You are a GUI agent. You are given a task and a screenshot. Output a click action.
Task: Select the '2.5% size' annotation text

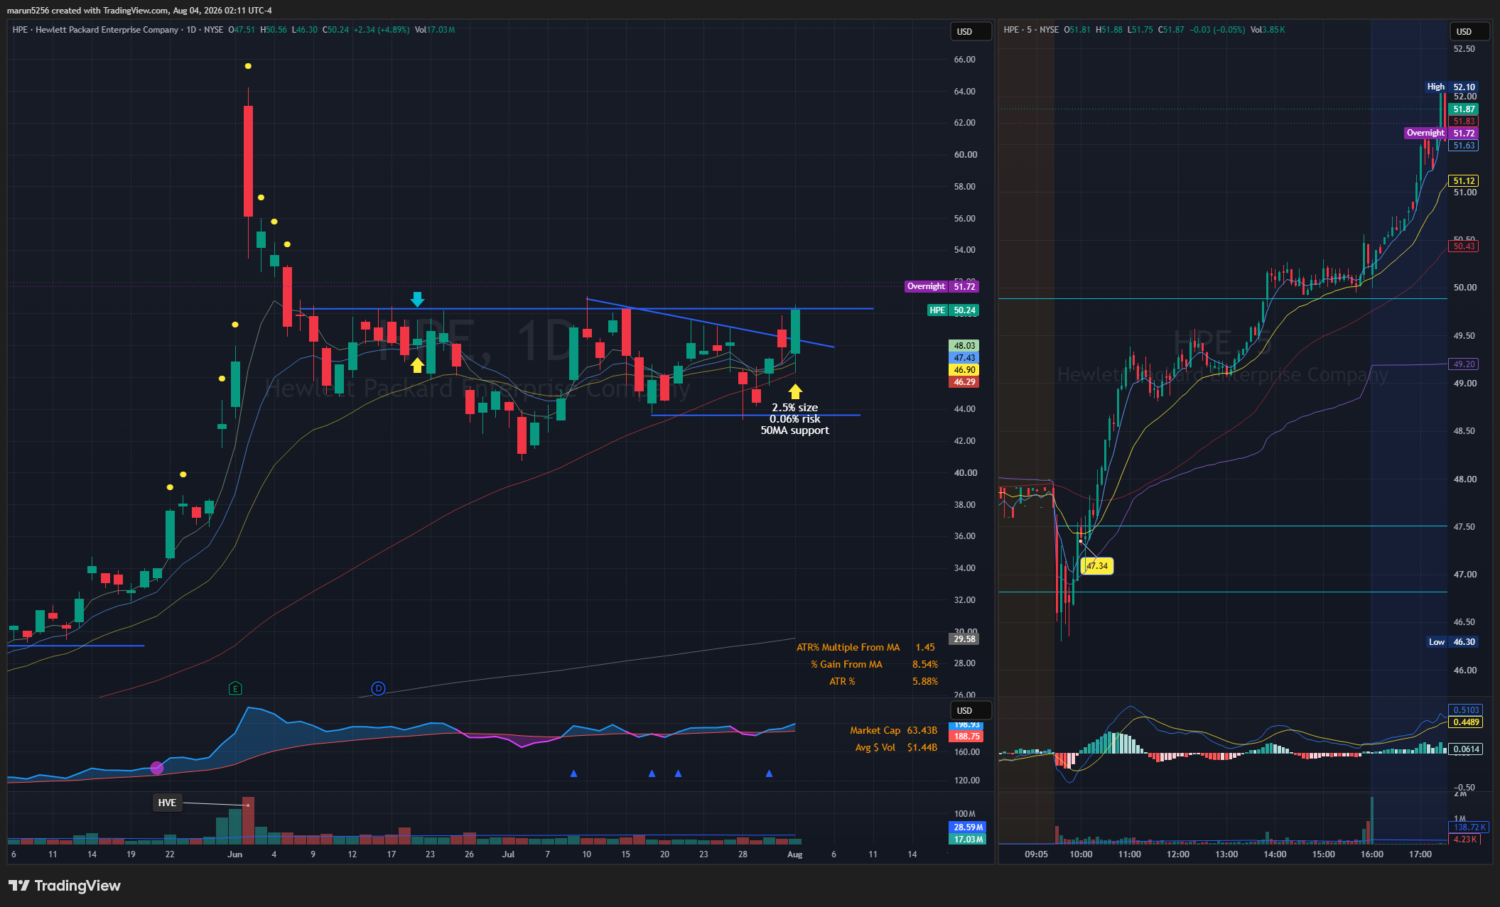795,408
